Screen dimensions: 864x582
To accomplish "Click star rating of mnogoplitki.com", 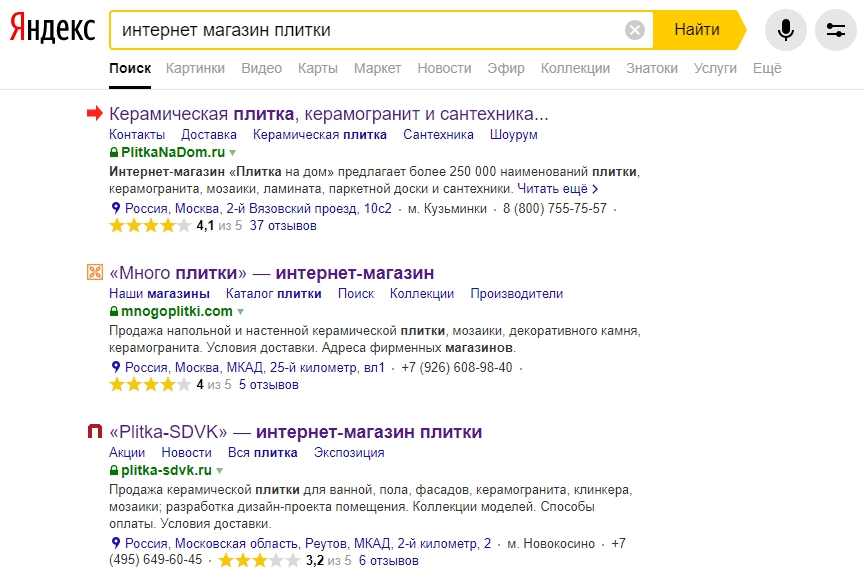I will 150,384.
